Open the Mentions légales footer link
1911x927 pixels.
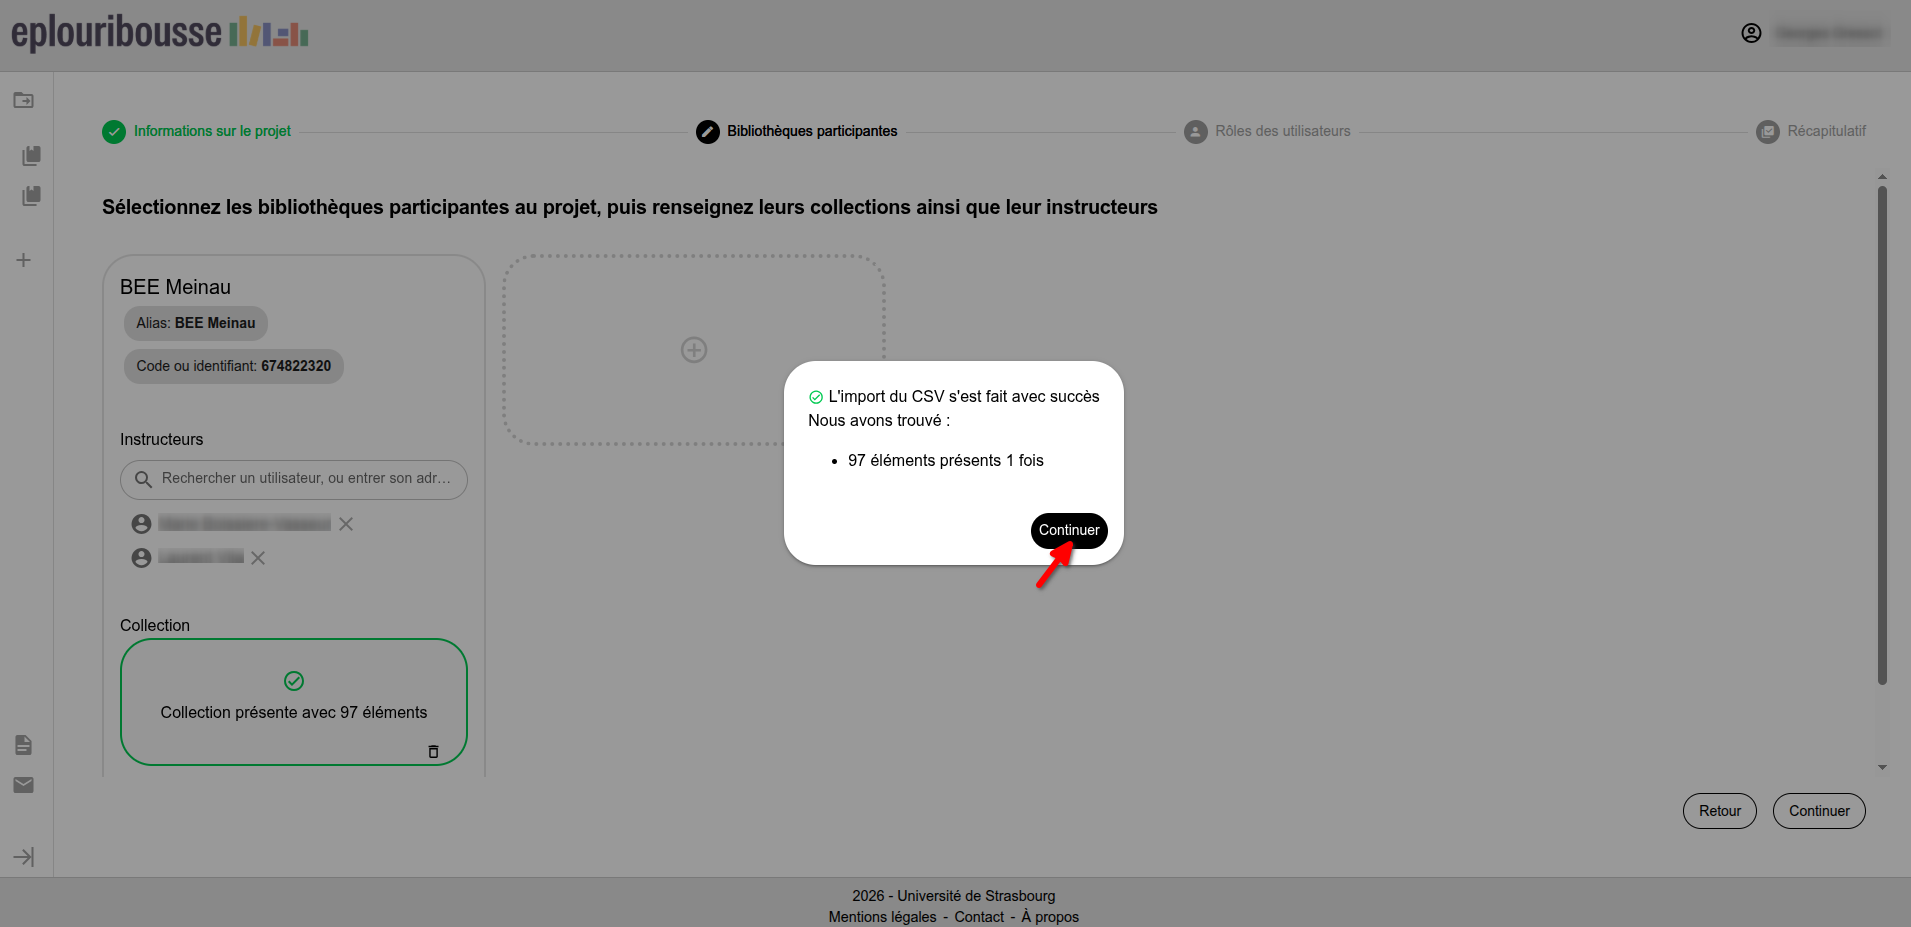tap(882, 917)
